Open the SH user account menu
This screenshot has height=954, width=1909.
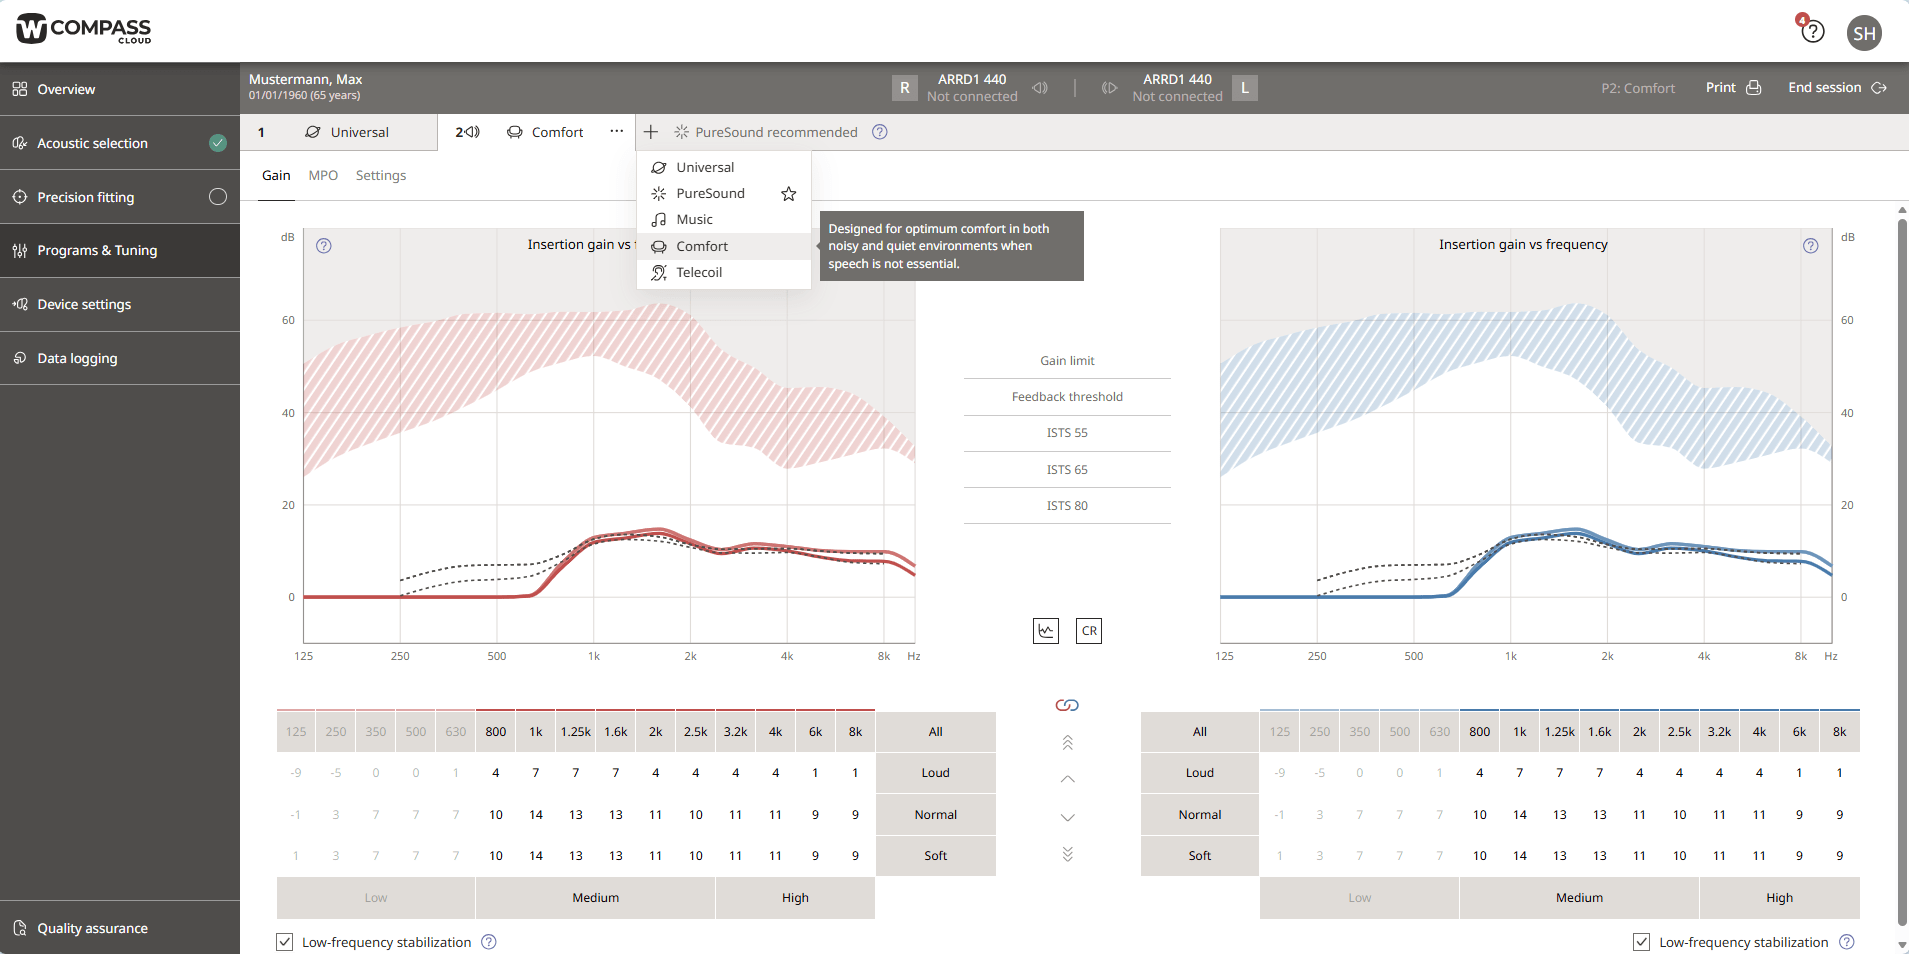[x=1864, y=33]
